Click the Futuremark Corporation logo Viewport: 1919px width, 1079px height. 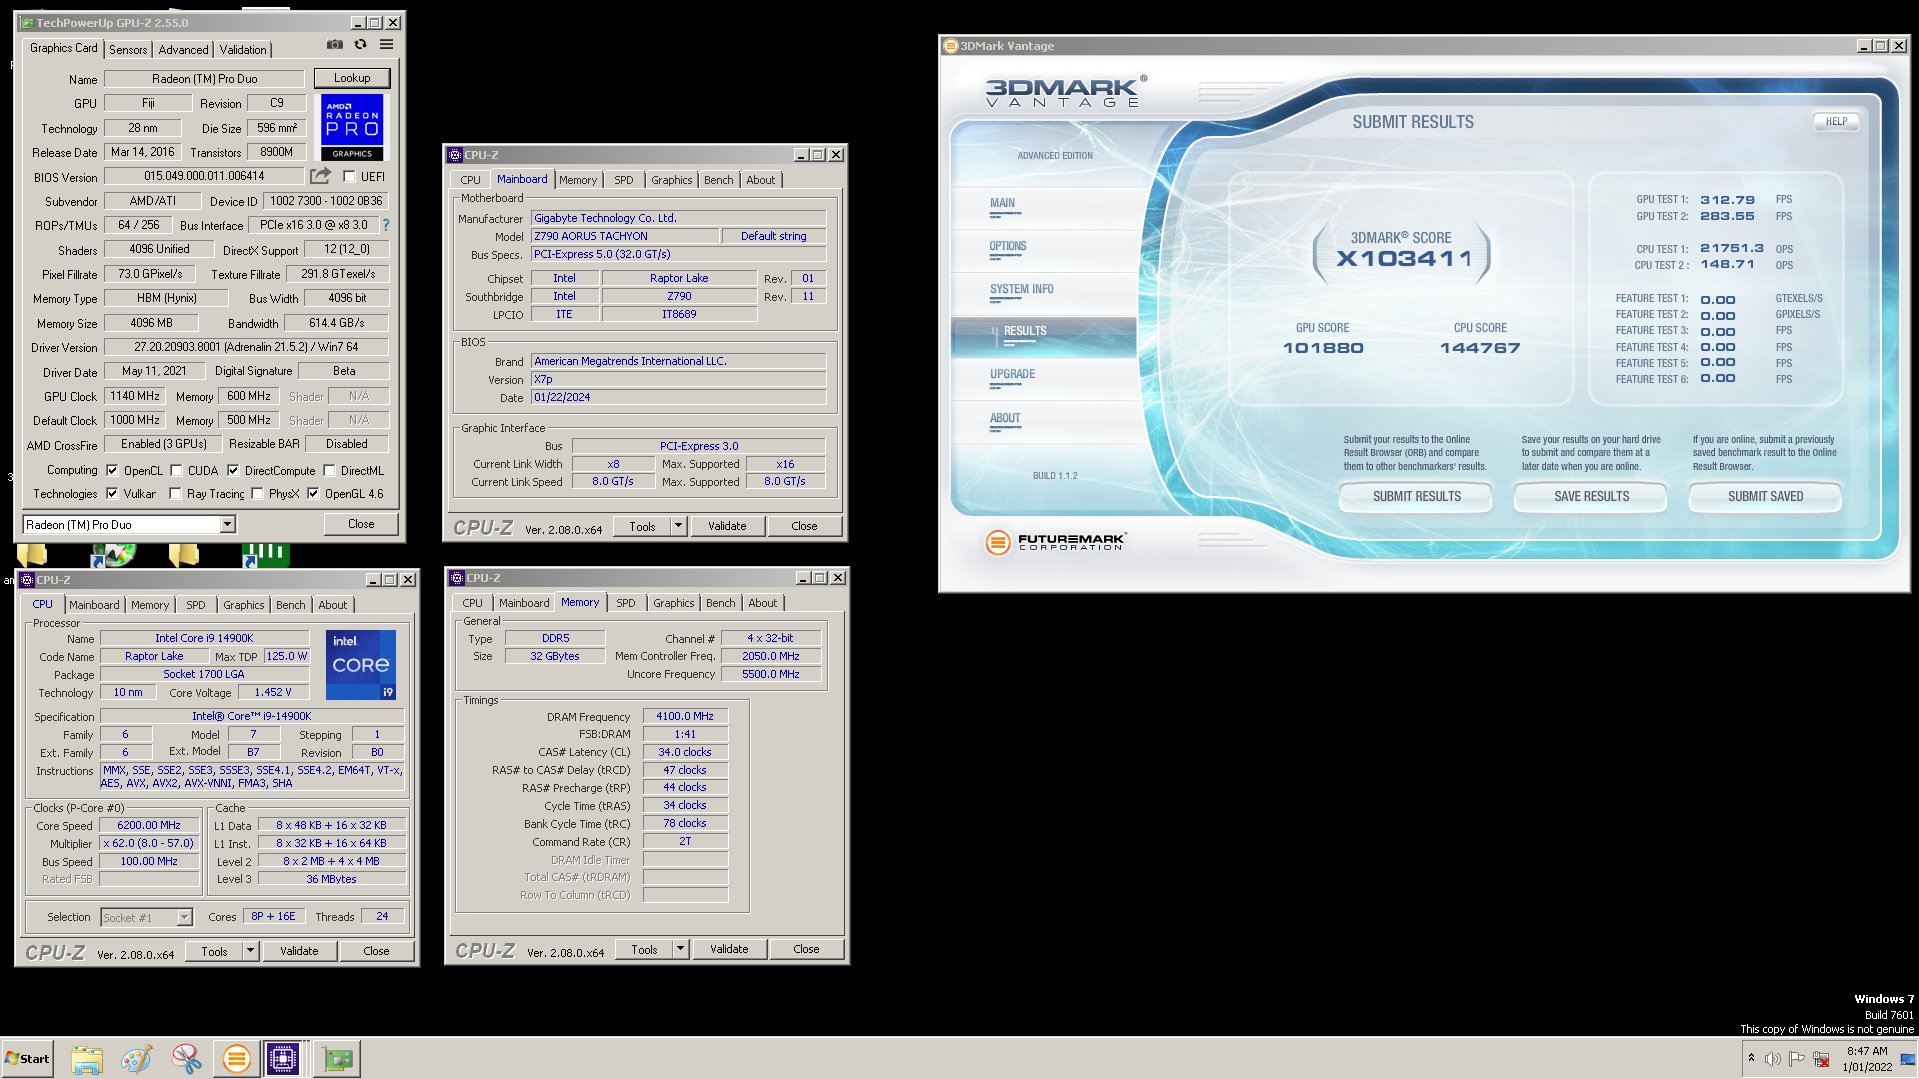click(1055, 541)
